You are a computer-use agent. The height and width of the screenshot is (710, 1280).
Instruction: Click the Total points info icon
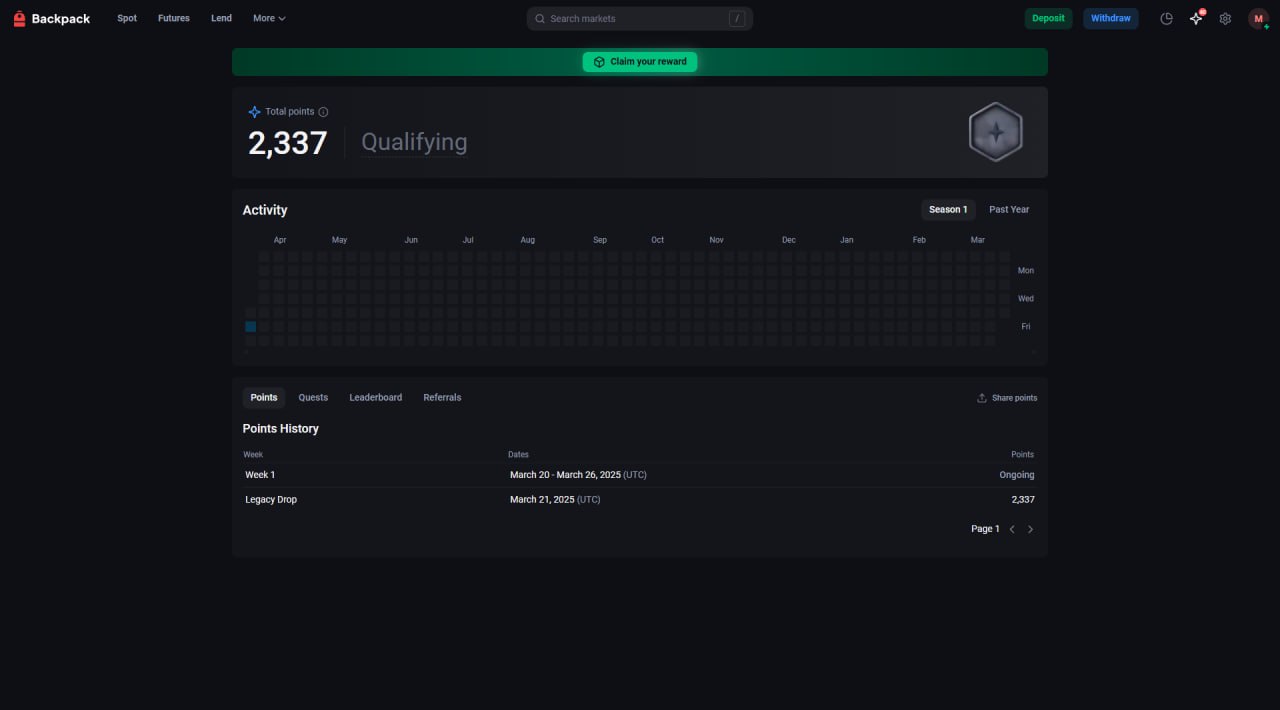pyautogui.click(x=323, y=112)
